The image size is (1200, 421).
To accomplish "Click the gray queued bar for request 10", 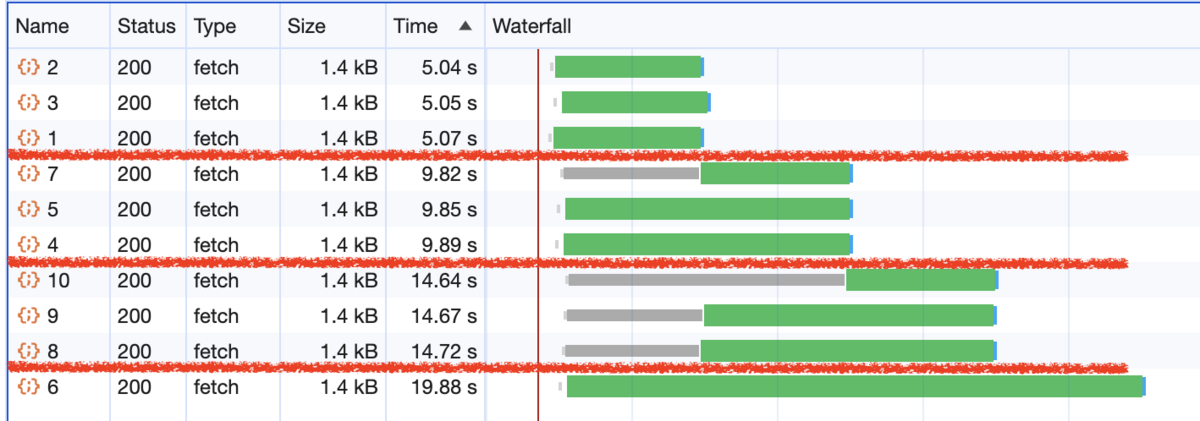I will 707,280.
